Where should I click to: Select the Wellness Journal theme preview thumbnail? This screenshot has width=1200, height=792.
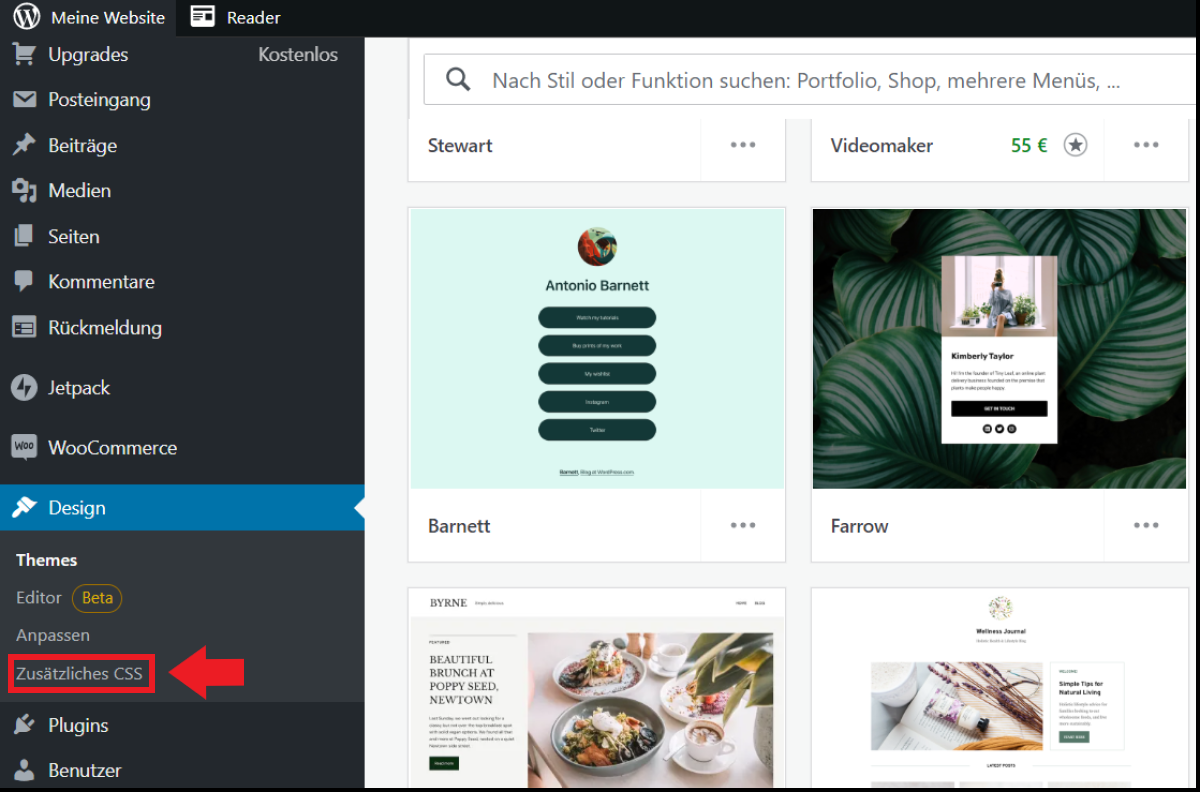[x=1000, y=689]
